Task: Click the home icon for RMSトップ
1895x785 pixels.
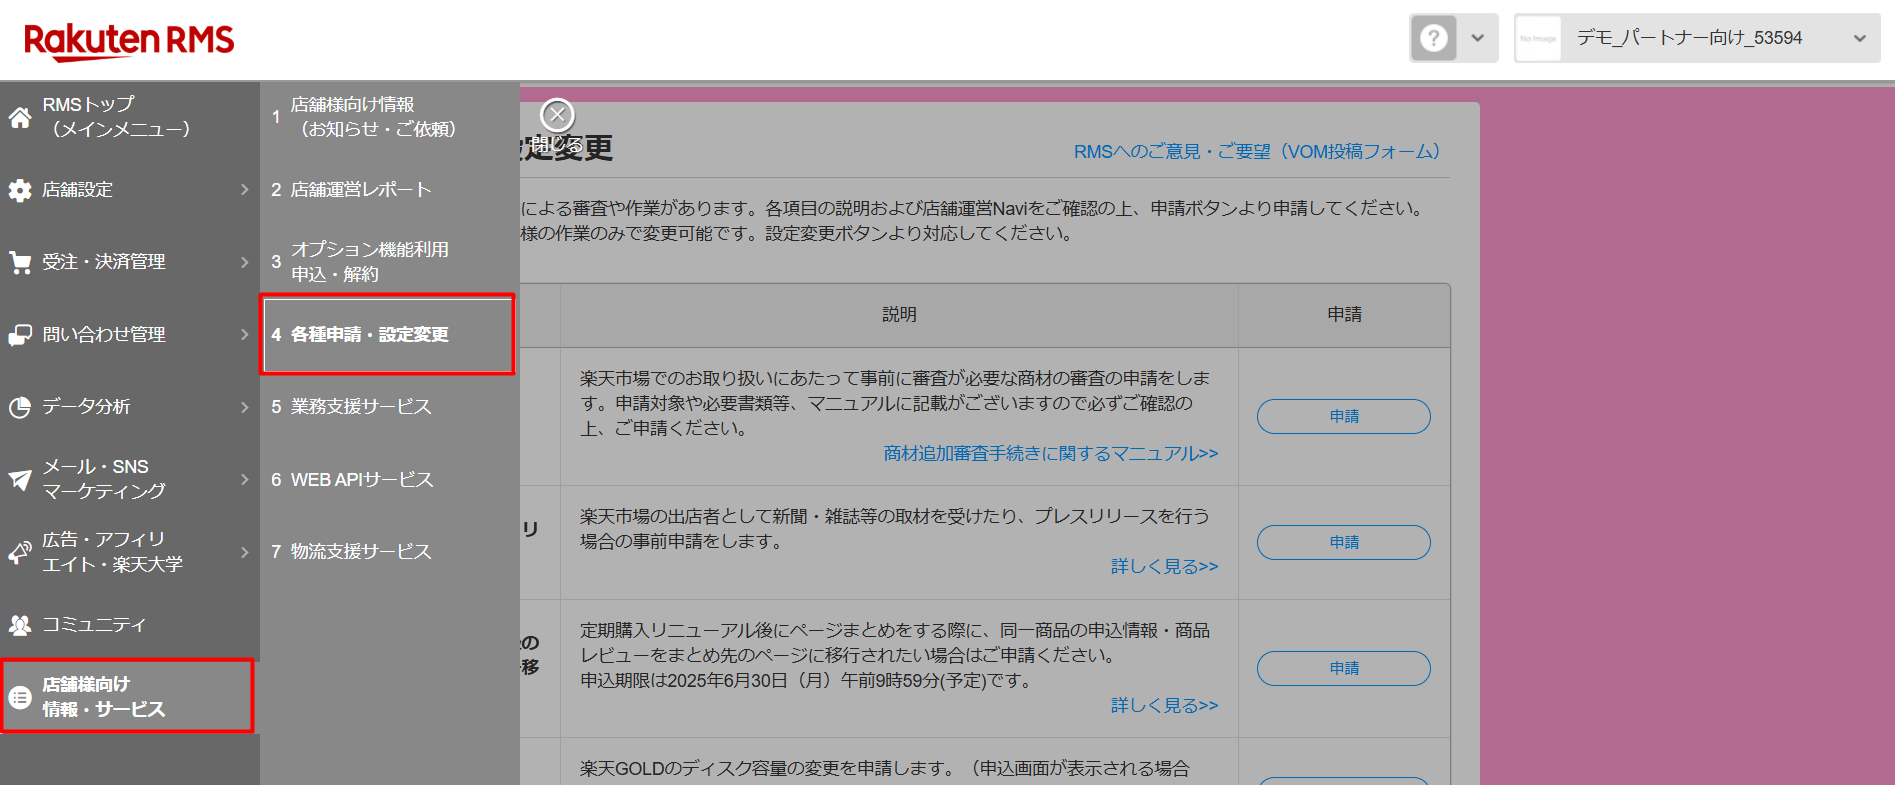Action: (x=20, y=118)
